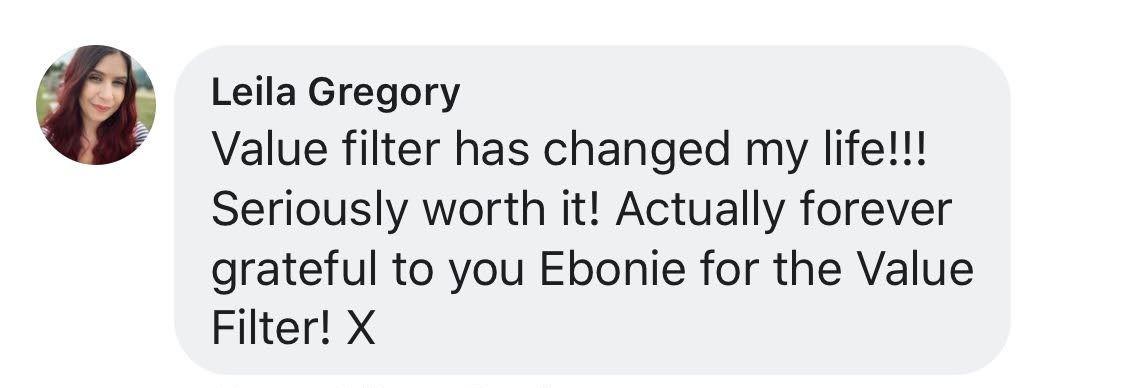Click the Leila Gregory name link

336,93
